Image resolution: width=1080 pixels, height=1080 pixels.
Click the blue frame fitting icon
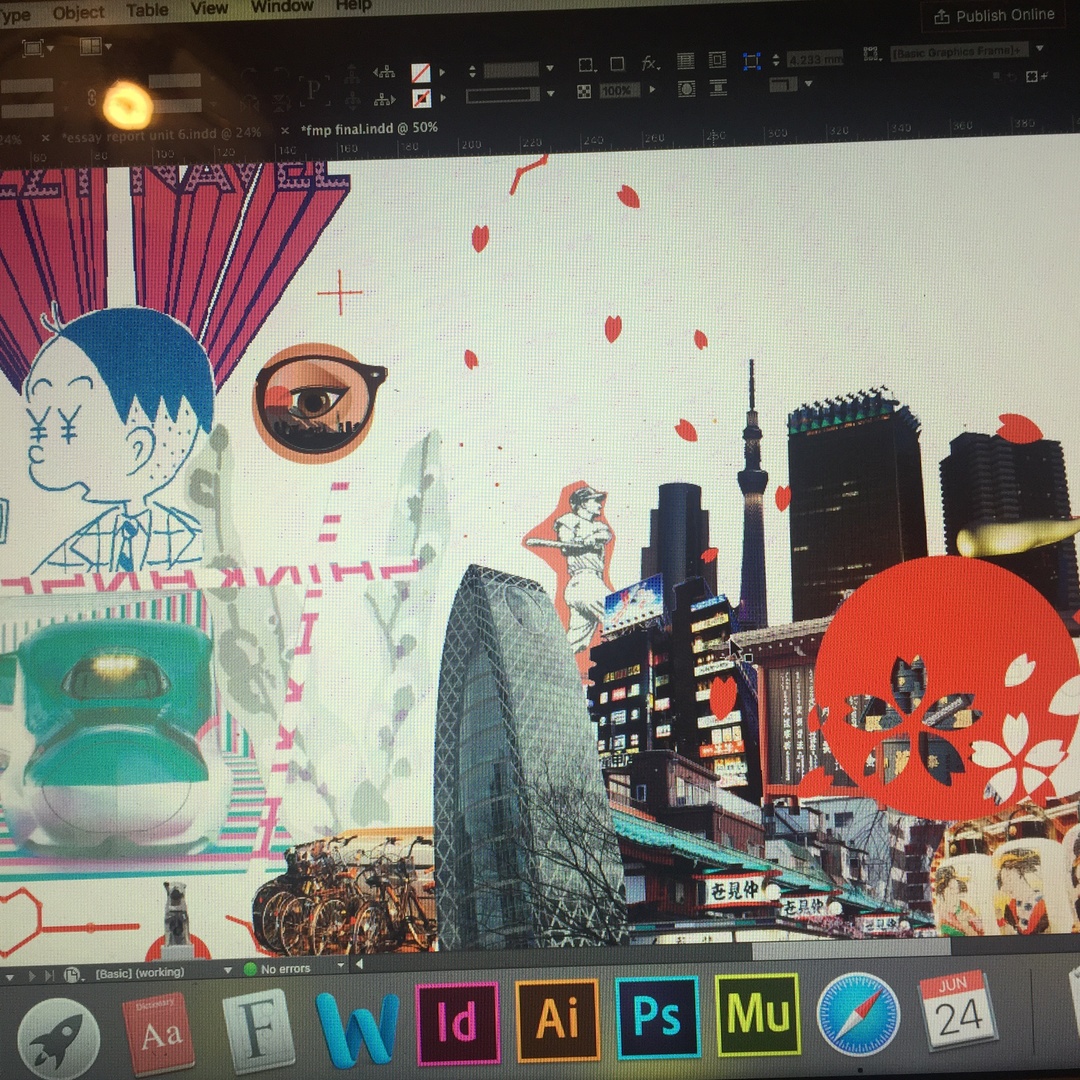tap(751, 61)
